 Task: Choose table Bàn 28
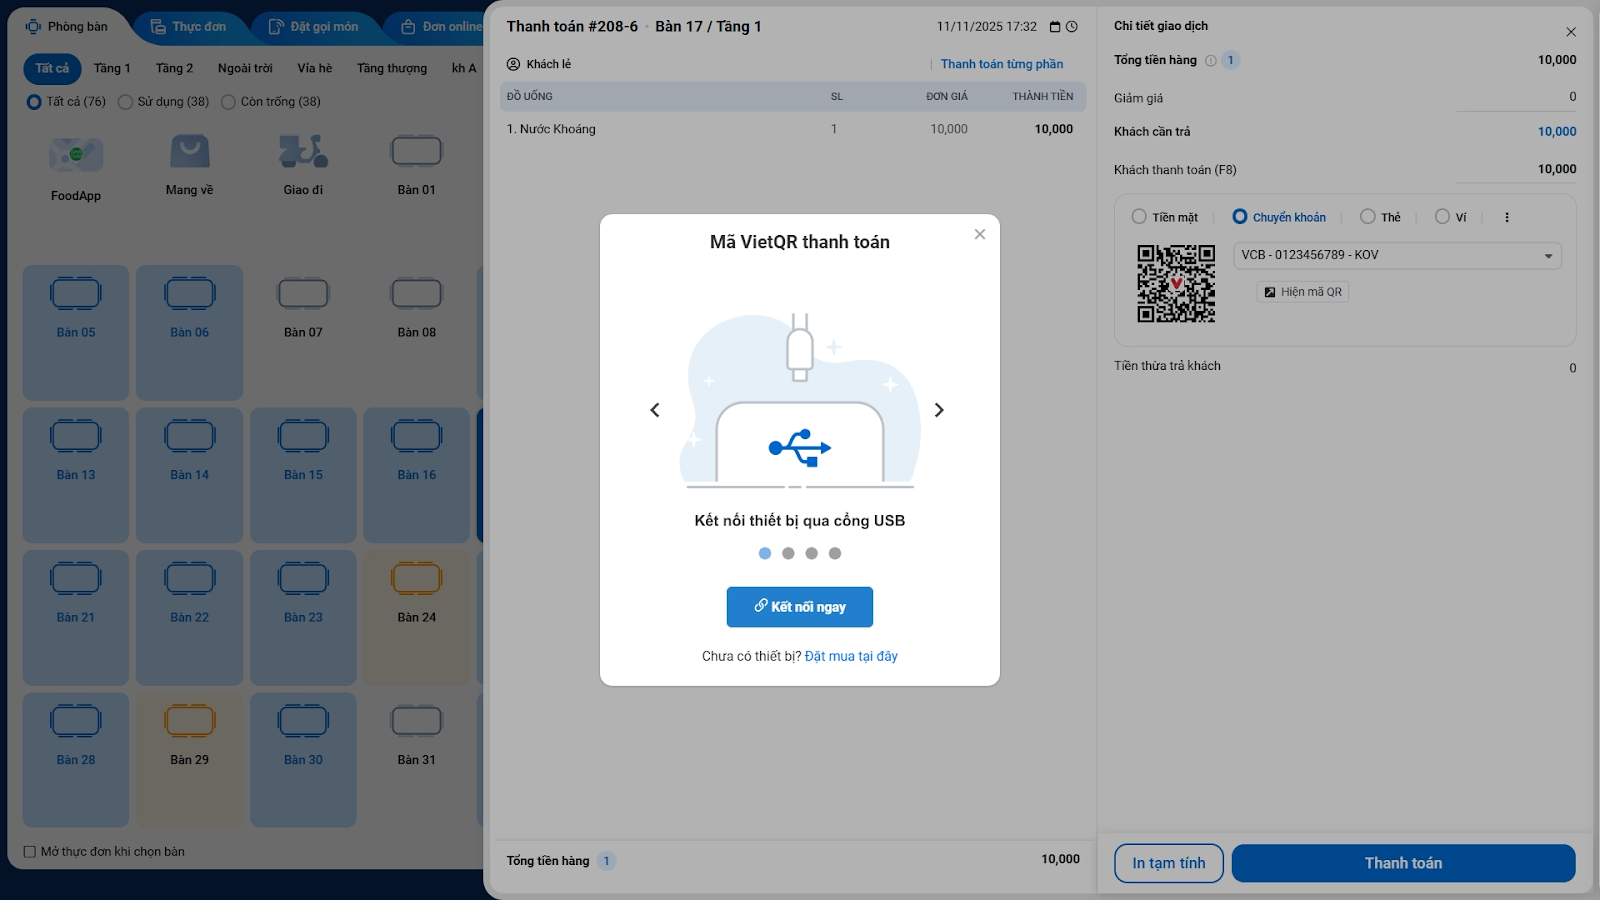coord(76,760)
